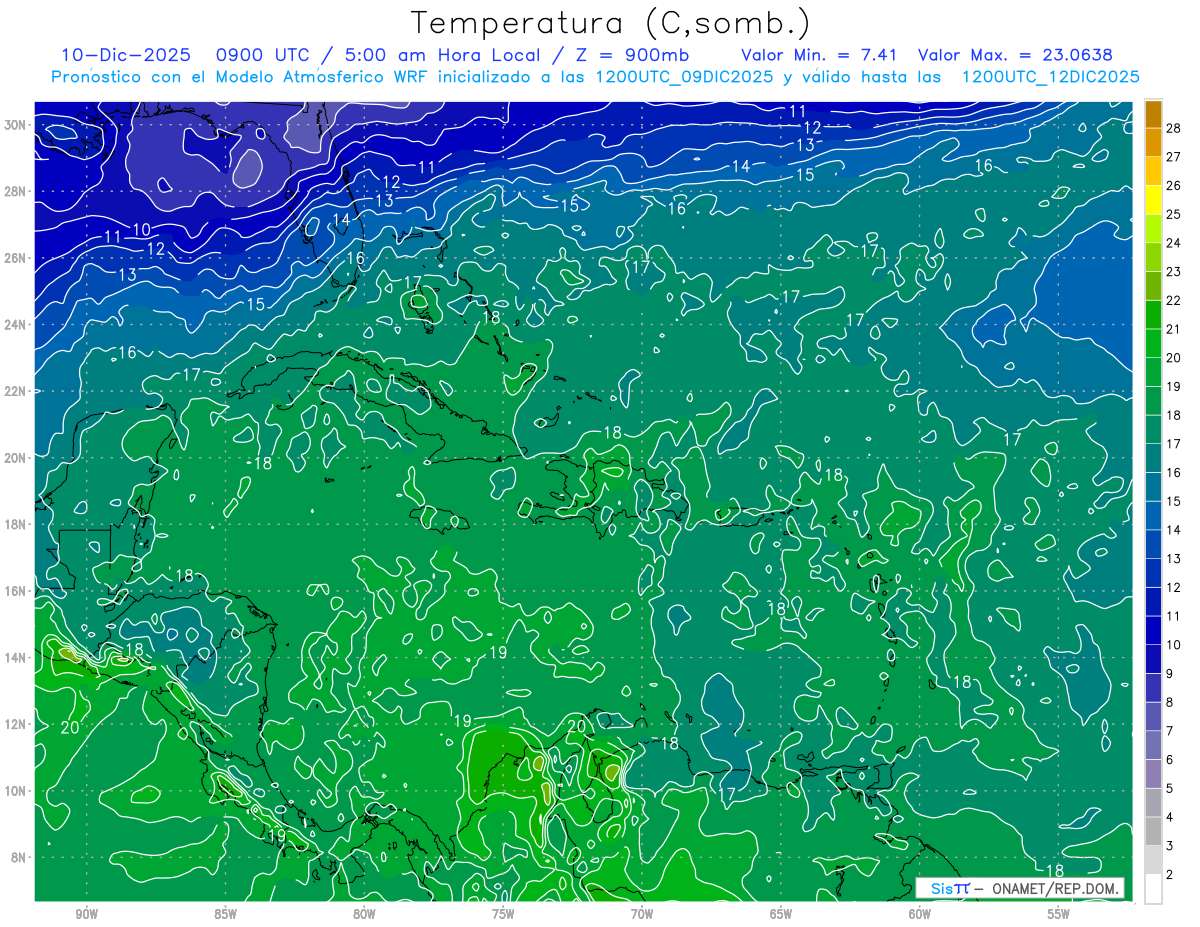Image resolution: width=1200 pixels, height=927 pixels.
Task: Click "5:00 am Hora Local" text
Action: [445, 55]
